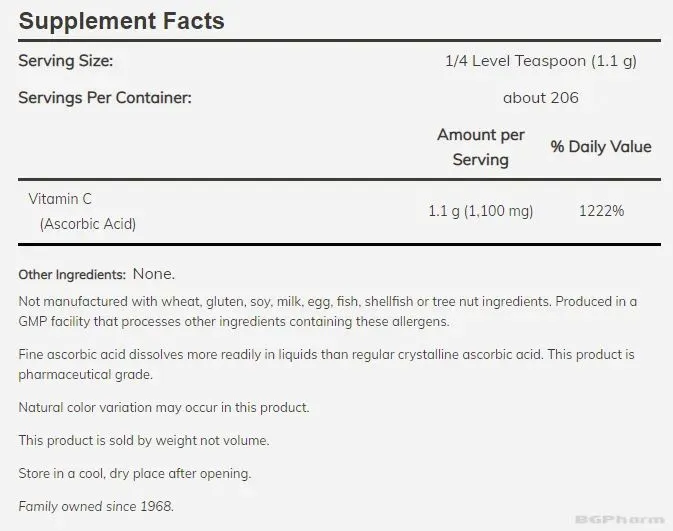This screenshot has width=673, height=531.
Task: Click the 1/4 Level Teaspoon value
Action: (541, 61)
